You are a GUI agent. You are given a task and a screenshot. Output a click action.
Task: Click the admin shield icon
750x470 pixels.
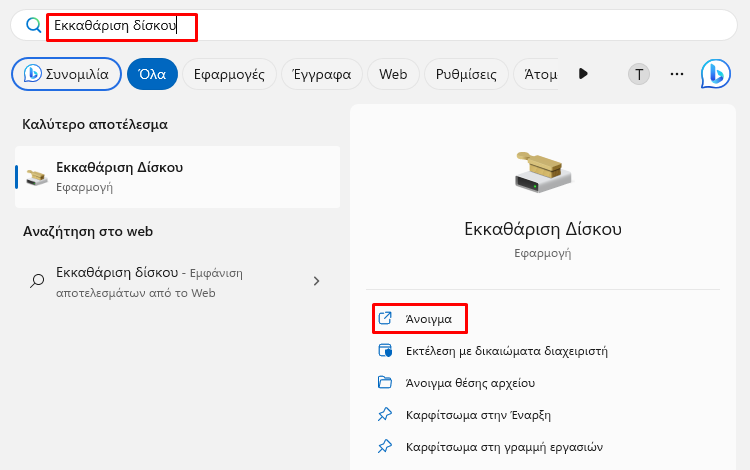click(385, 350)
